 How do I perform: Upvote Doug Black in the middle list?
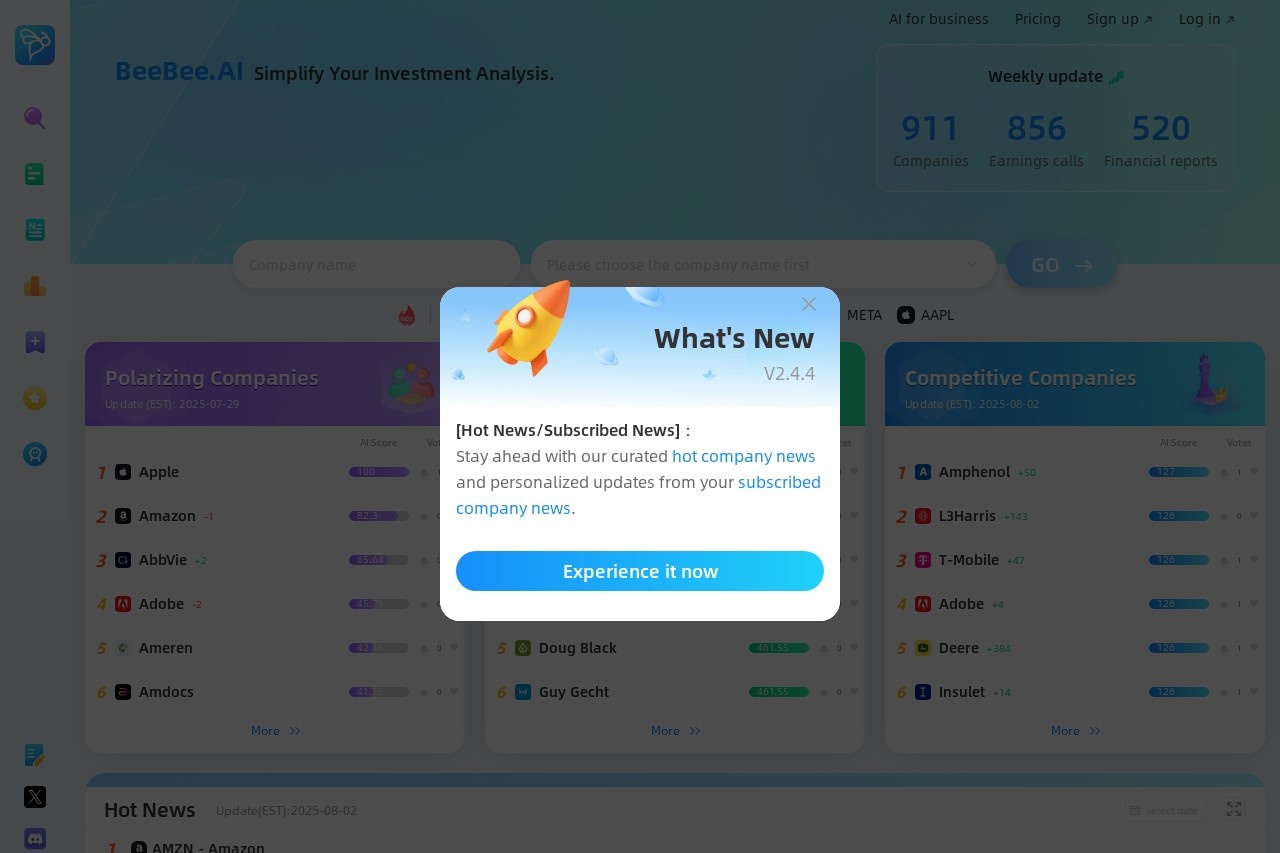pyautogui.click(x=824, y=648)
